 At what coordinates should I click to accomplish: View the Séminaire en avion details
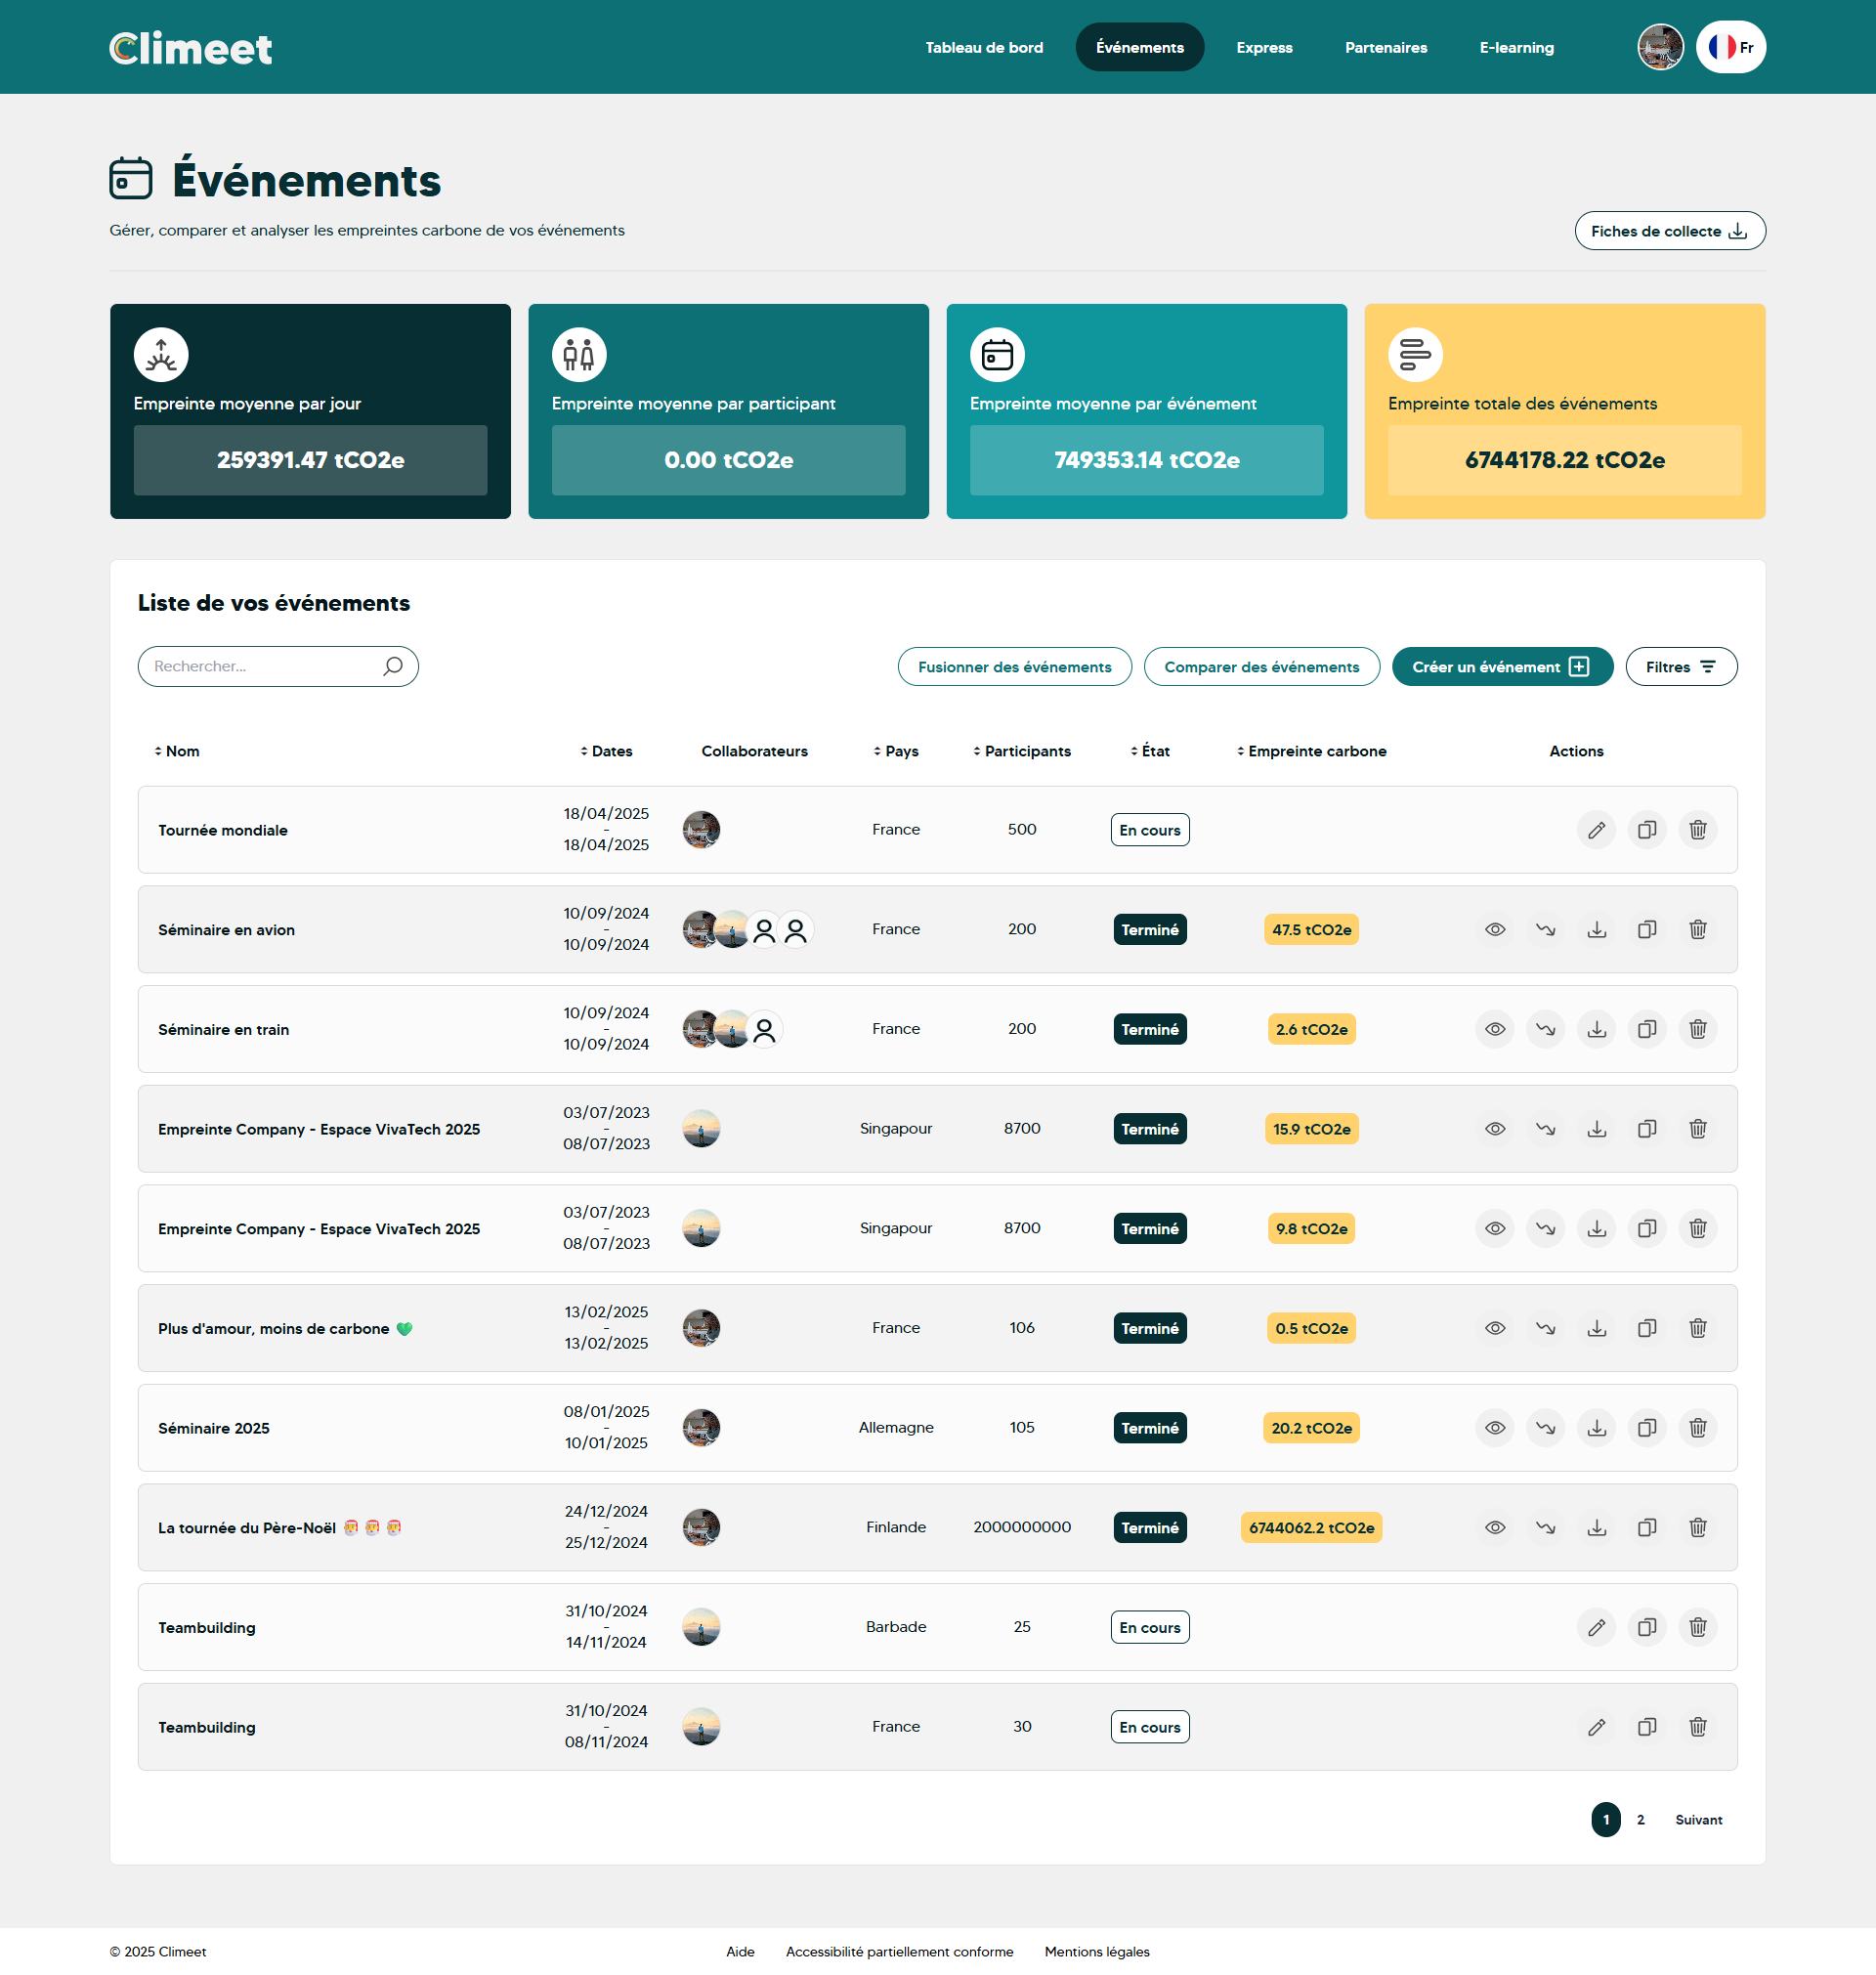(x=1494, y=929)
